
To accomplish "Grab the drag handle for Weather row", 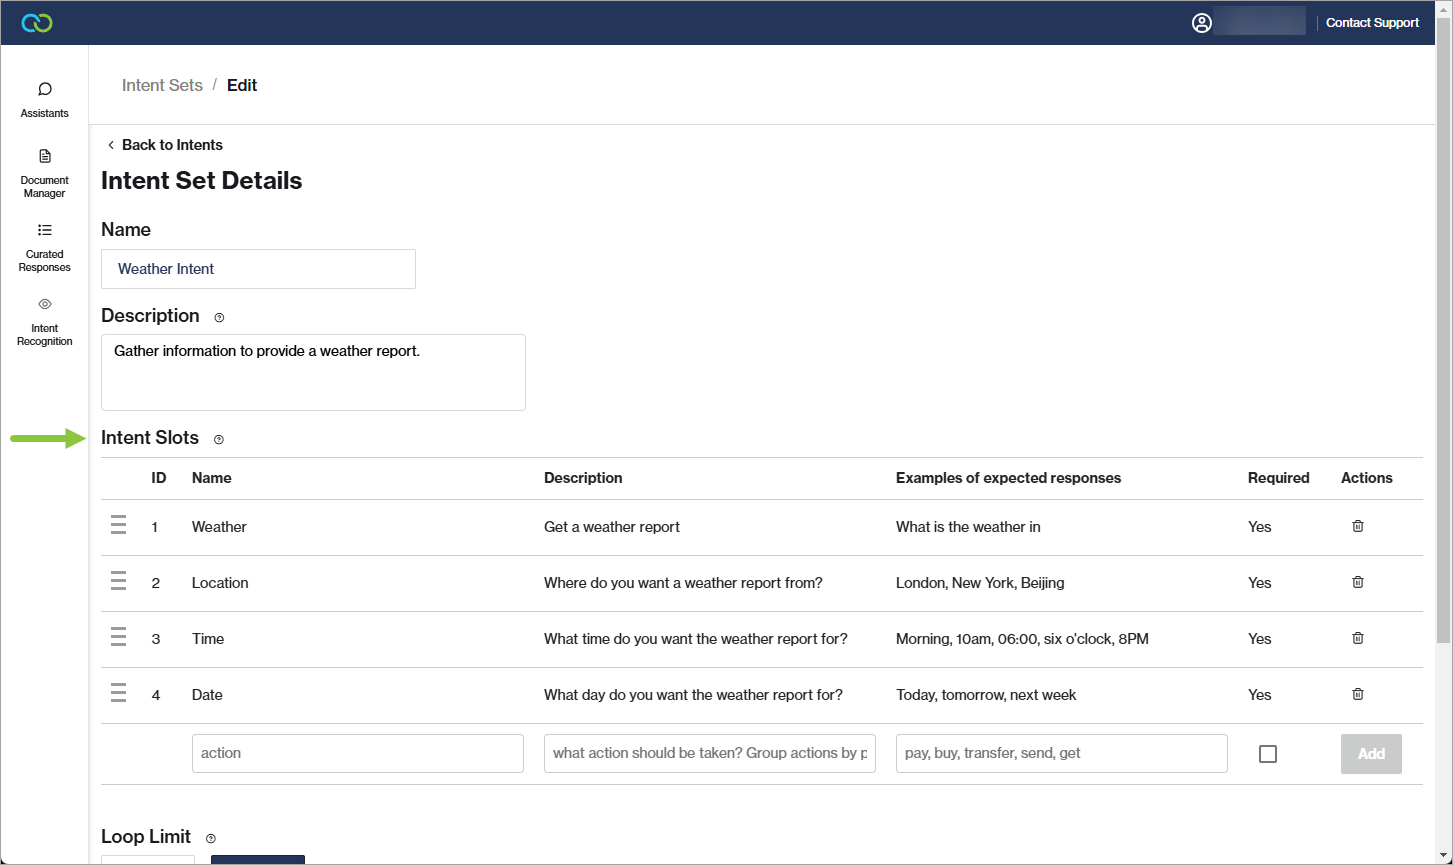I will pos(118,526).
